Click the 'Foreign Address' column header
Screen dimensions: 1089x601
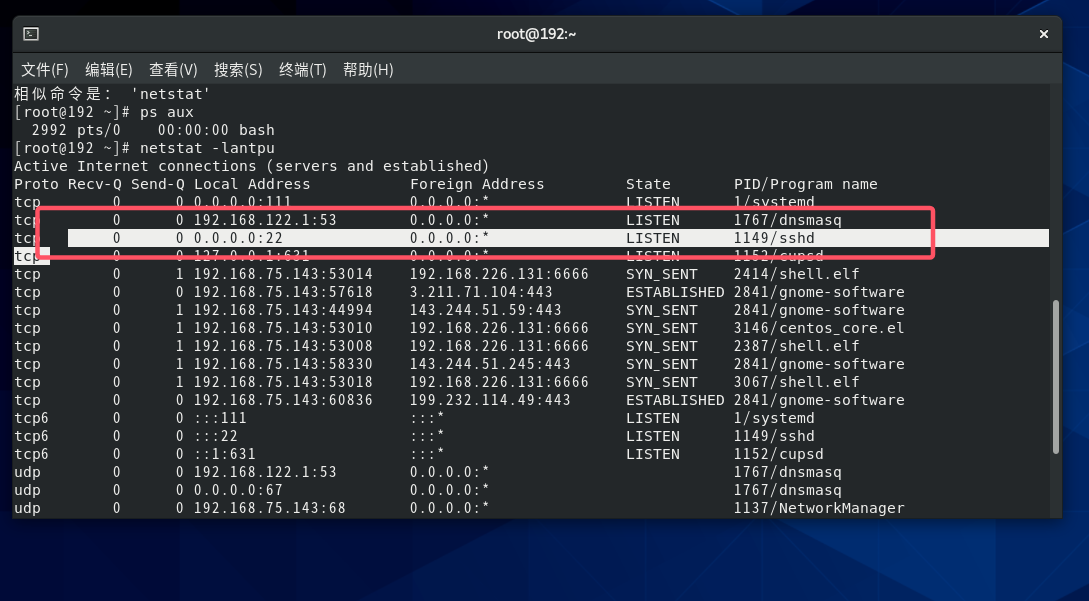point(477,184)
